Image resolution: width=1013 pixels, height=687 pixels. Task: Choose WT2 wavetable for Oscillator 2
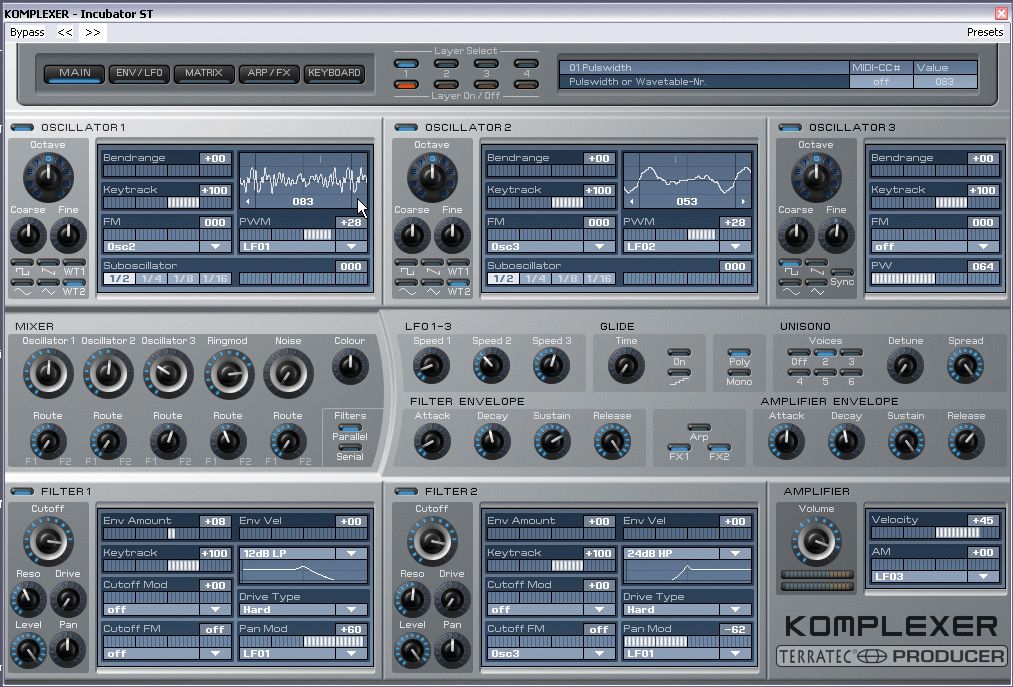(458, 283)
